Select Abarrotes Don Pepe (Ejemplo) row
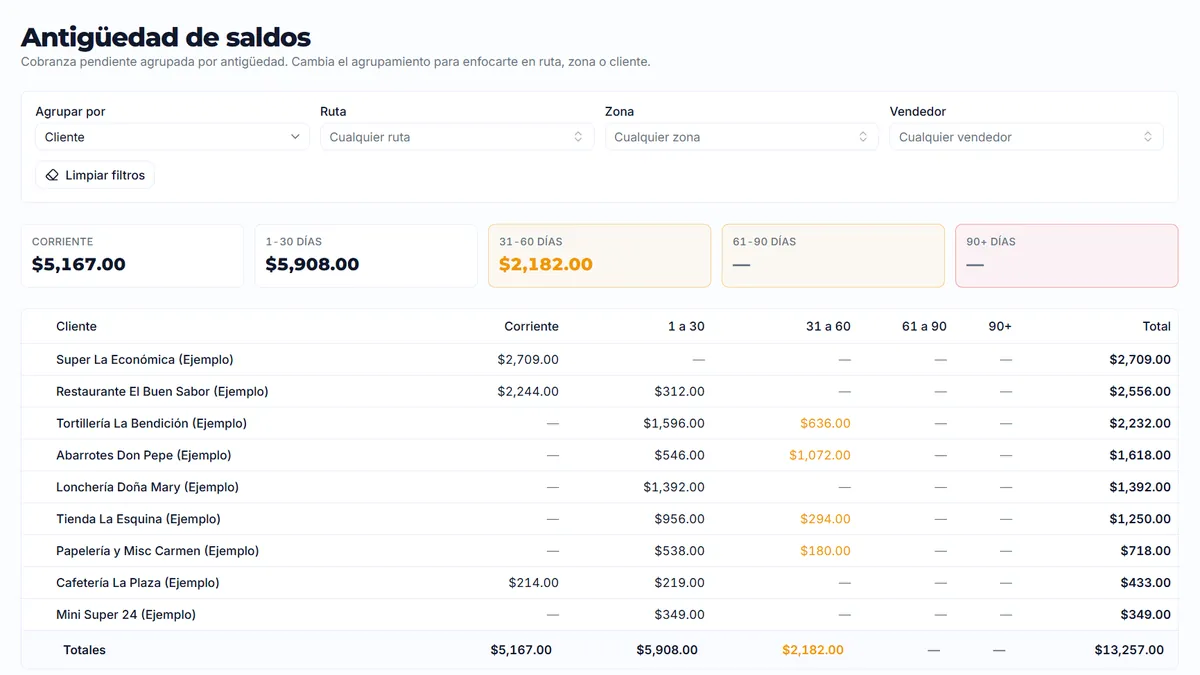Viewport: 1200px width, 675px height. tap(600, 456)
